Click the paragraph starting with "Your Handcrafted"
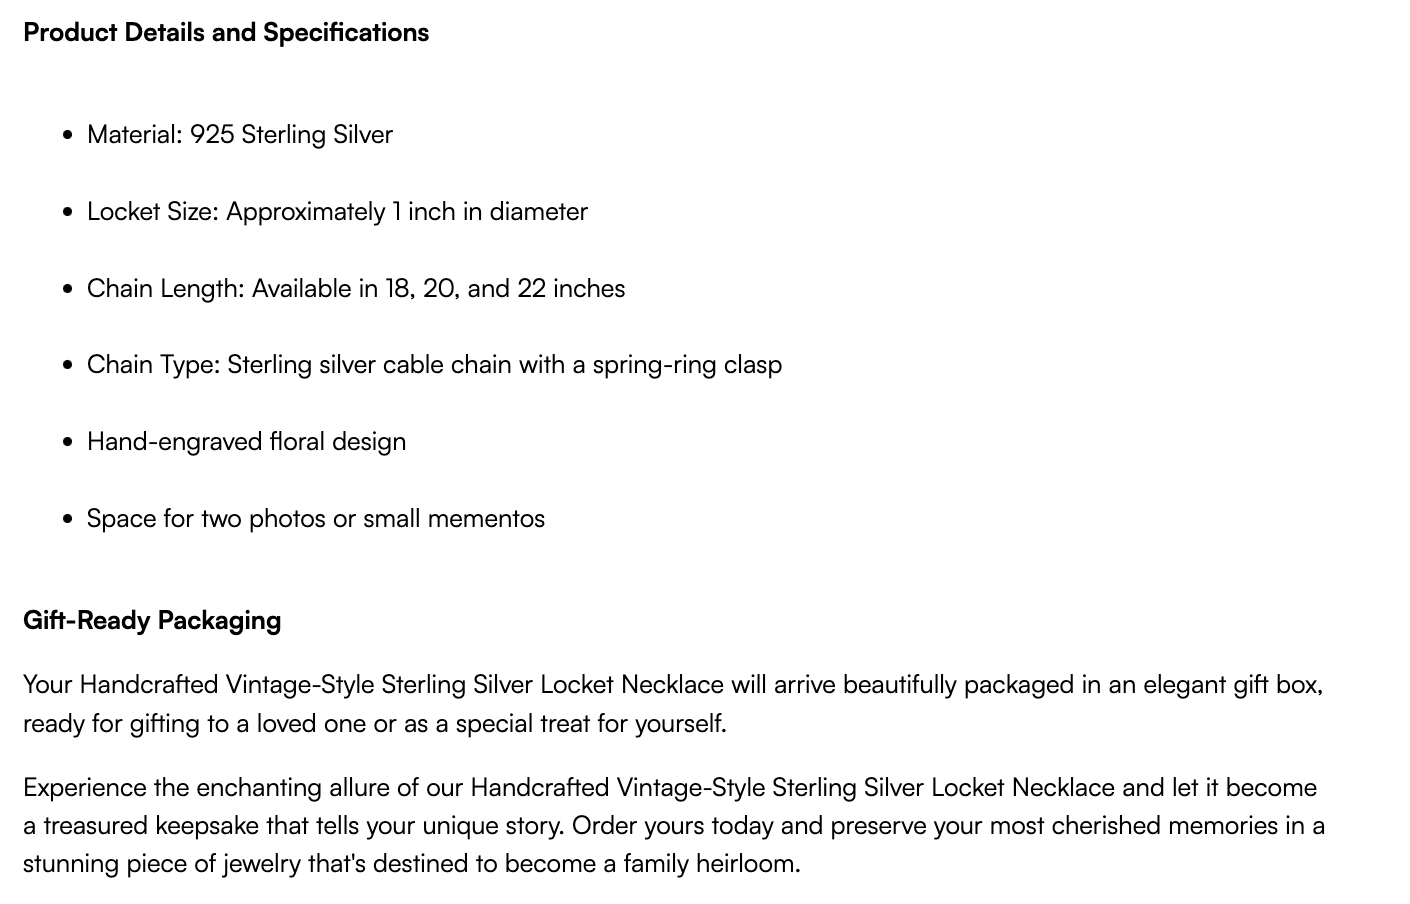The height and width of the screenshot is (904, 1410). pyautogui.click(x=672, y=704)
